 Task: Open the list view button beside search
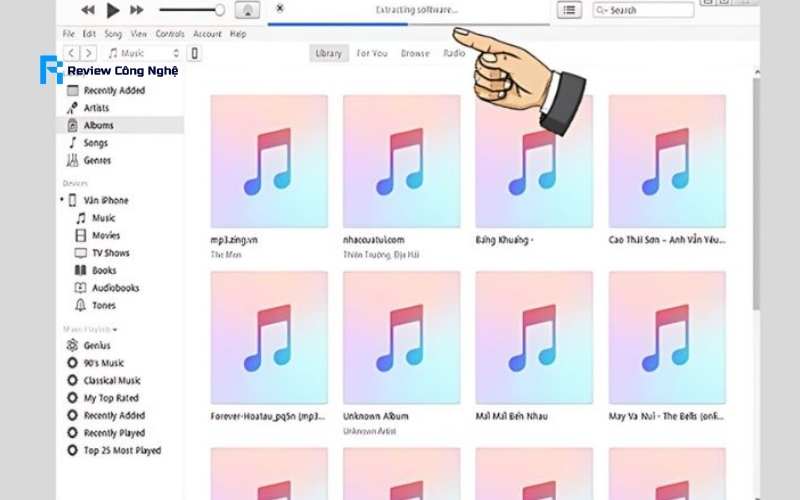click(569, 10)
